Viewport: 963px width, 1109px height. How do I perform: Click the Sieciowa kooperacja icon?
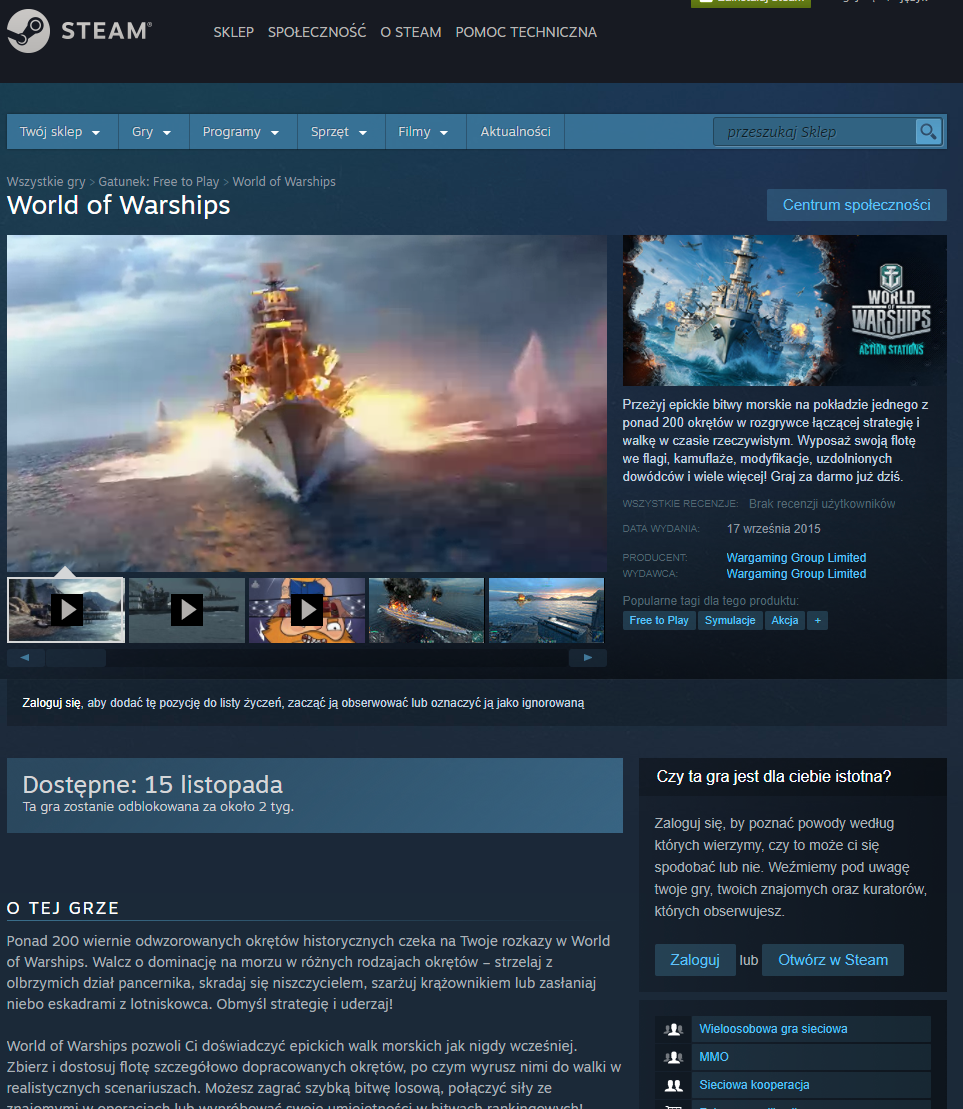coord(674,1085)
